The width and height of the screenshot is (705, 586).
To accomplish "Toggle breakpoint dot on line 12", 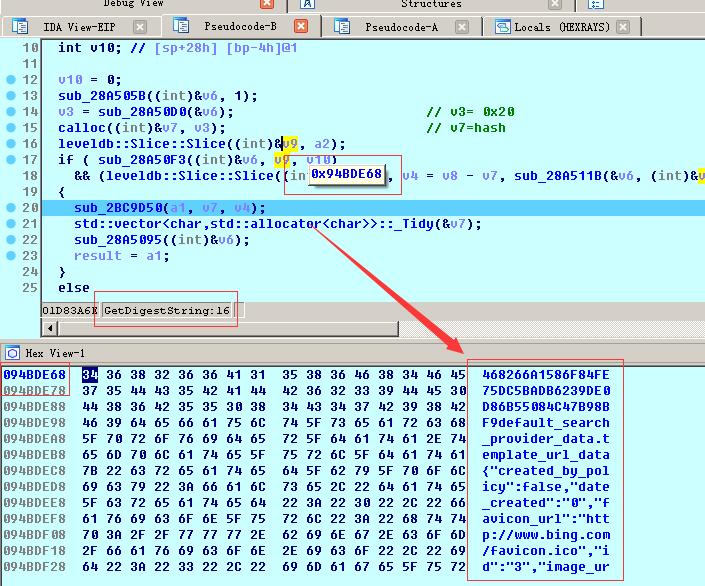I will pyautogui.click(x=11, y=80).
